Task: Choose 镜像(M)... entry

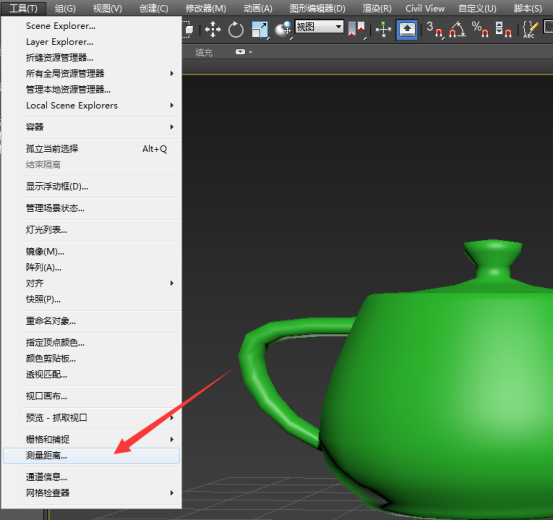Action: (92, 252)
